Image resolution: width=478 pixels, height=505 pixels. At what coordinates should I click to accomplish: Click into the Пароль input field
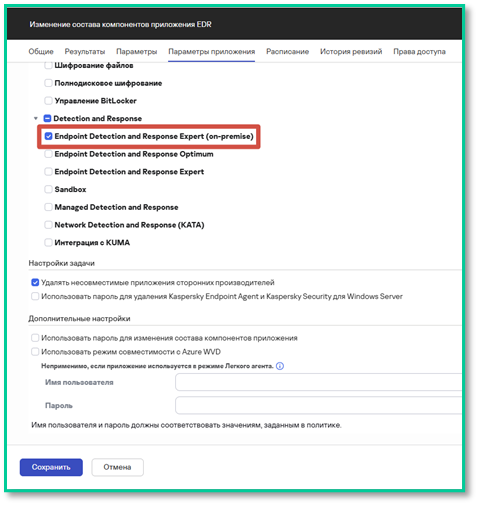tap(318, 405)
